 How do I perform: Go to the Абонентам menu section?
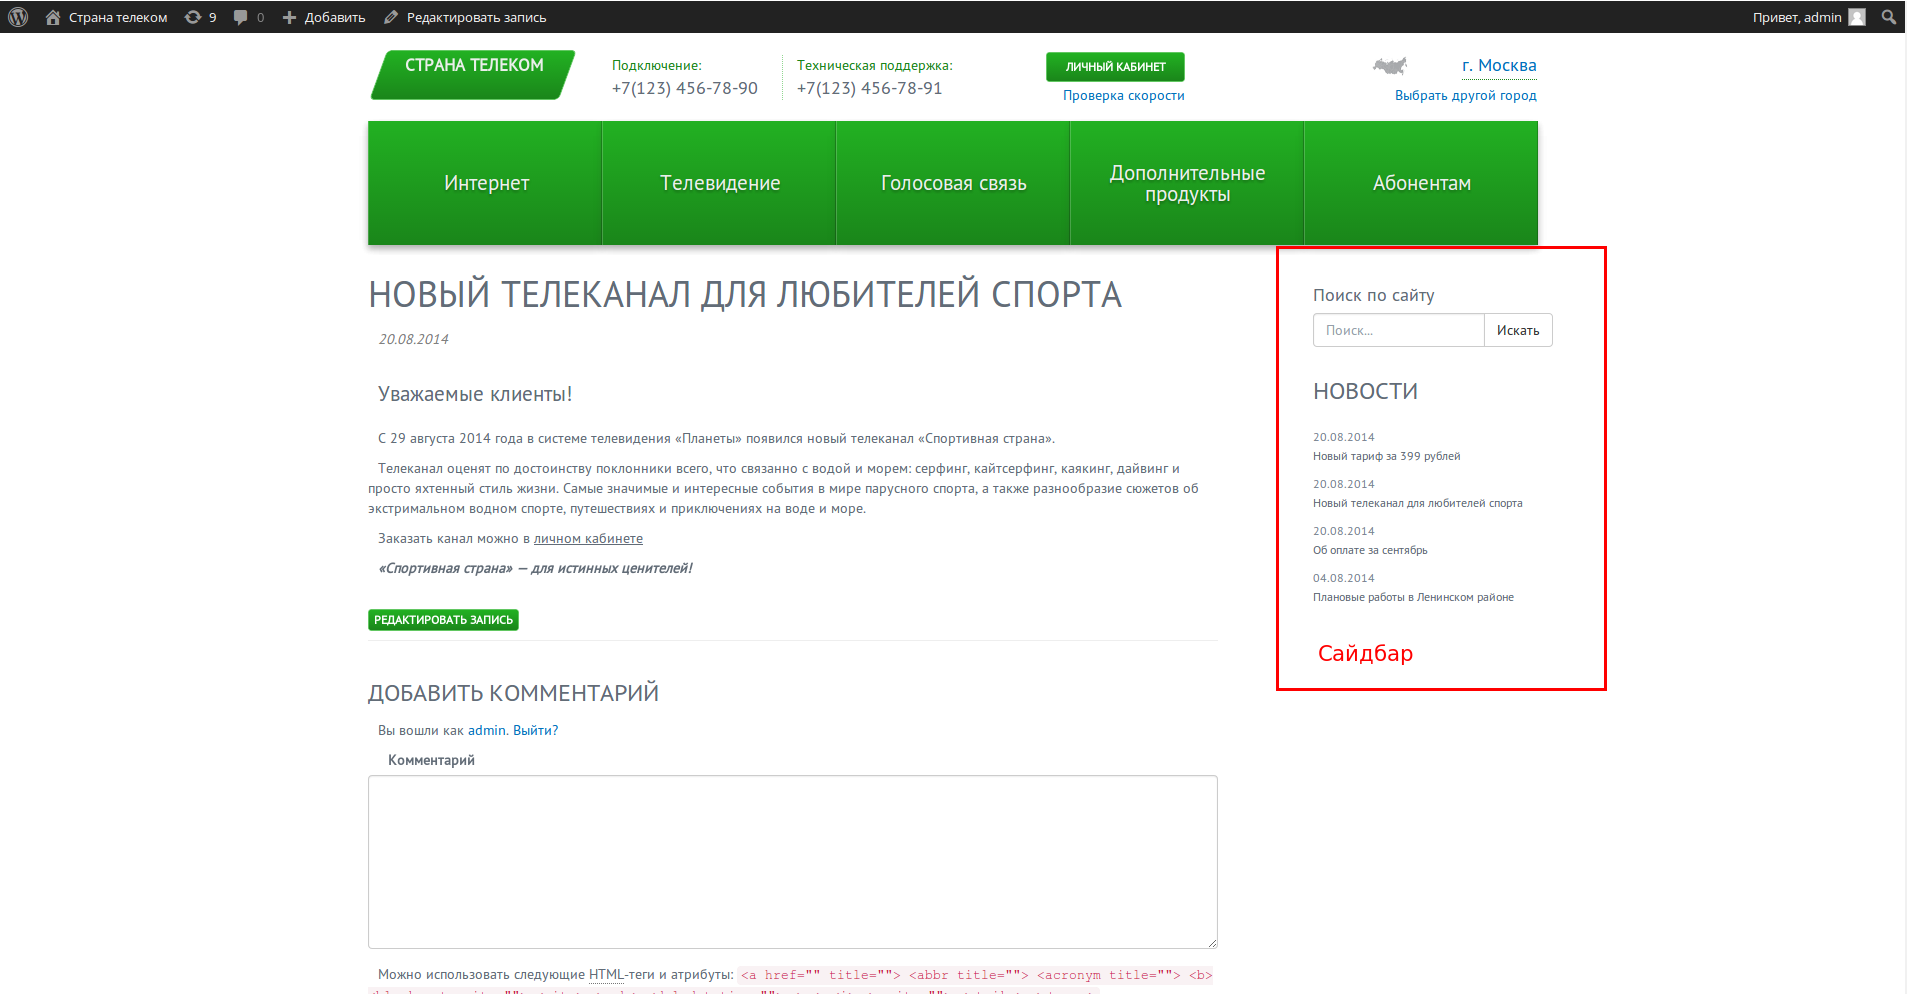(x=1421, y=183)
